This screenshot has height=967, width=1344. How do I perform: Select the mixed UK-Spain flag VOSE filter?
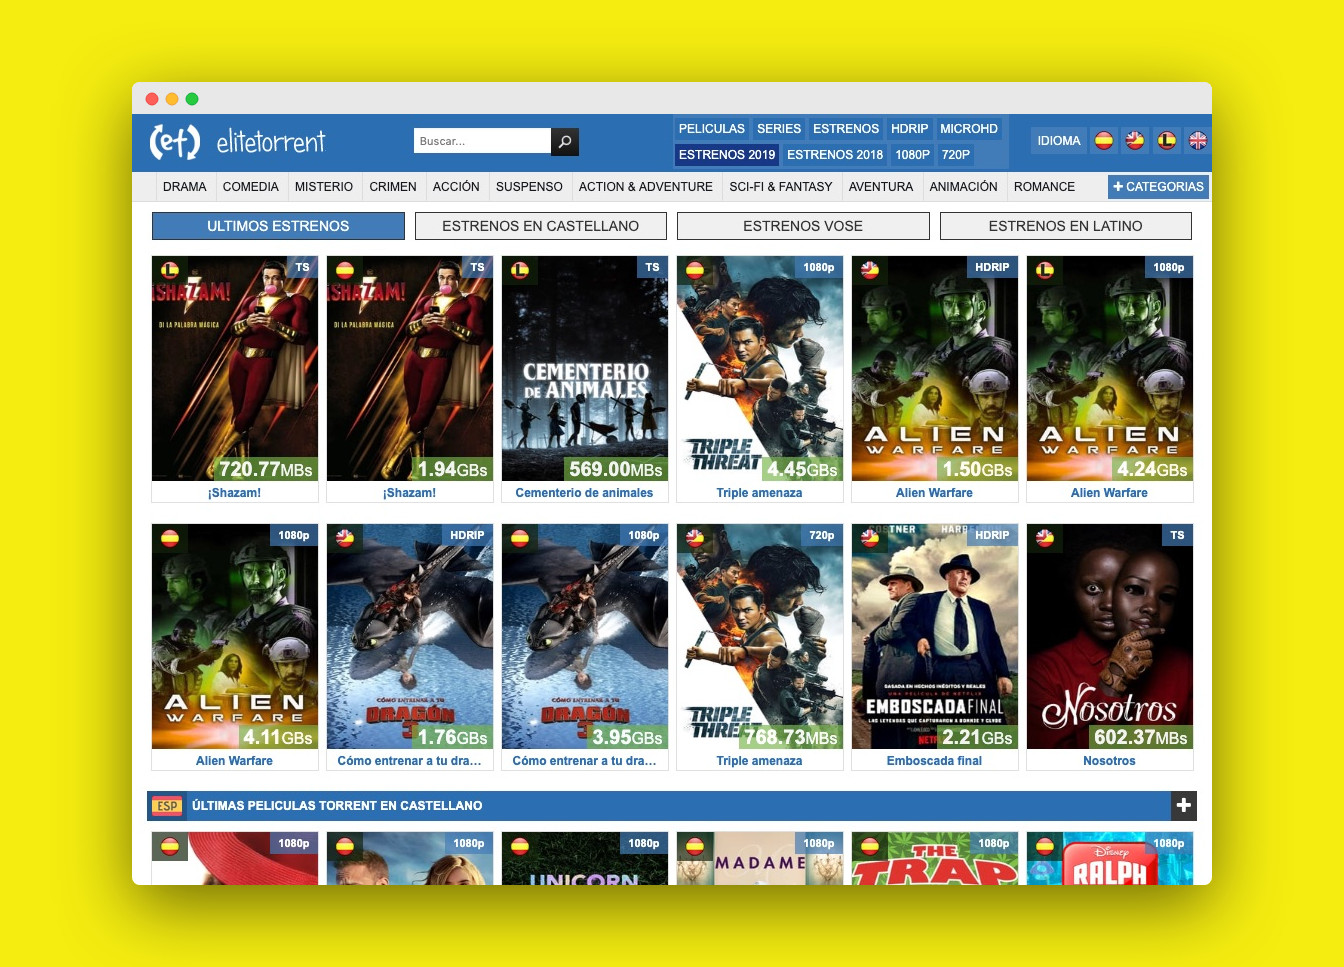[1135, 141]
